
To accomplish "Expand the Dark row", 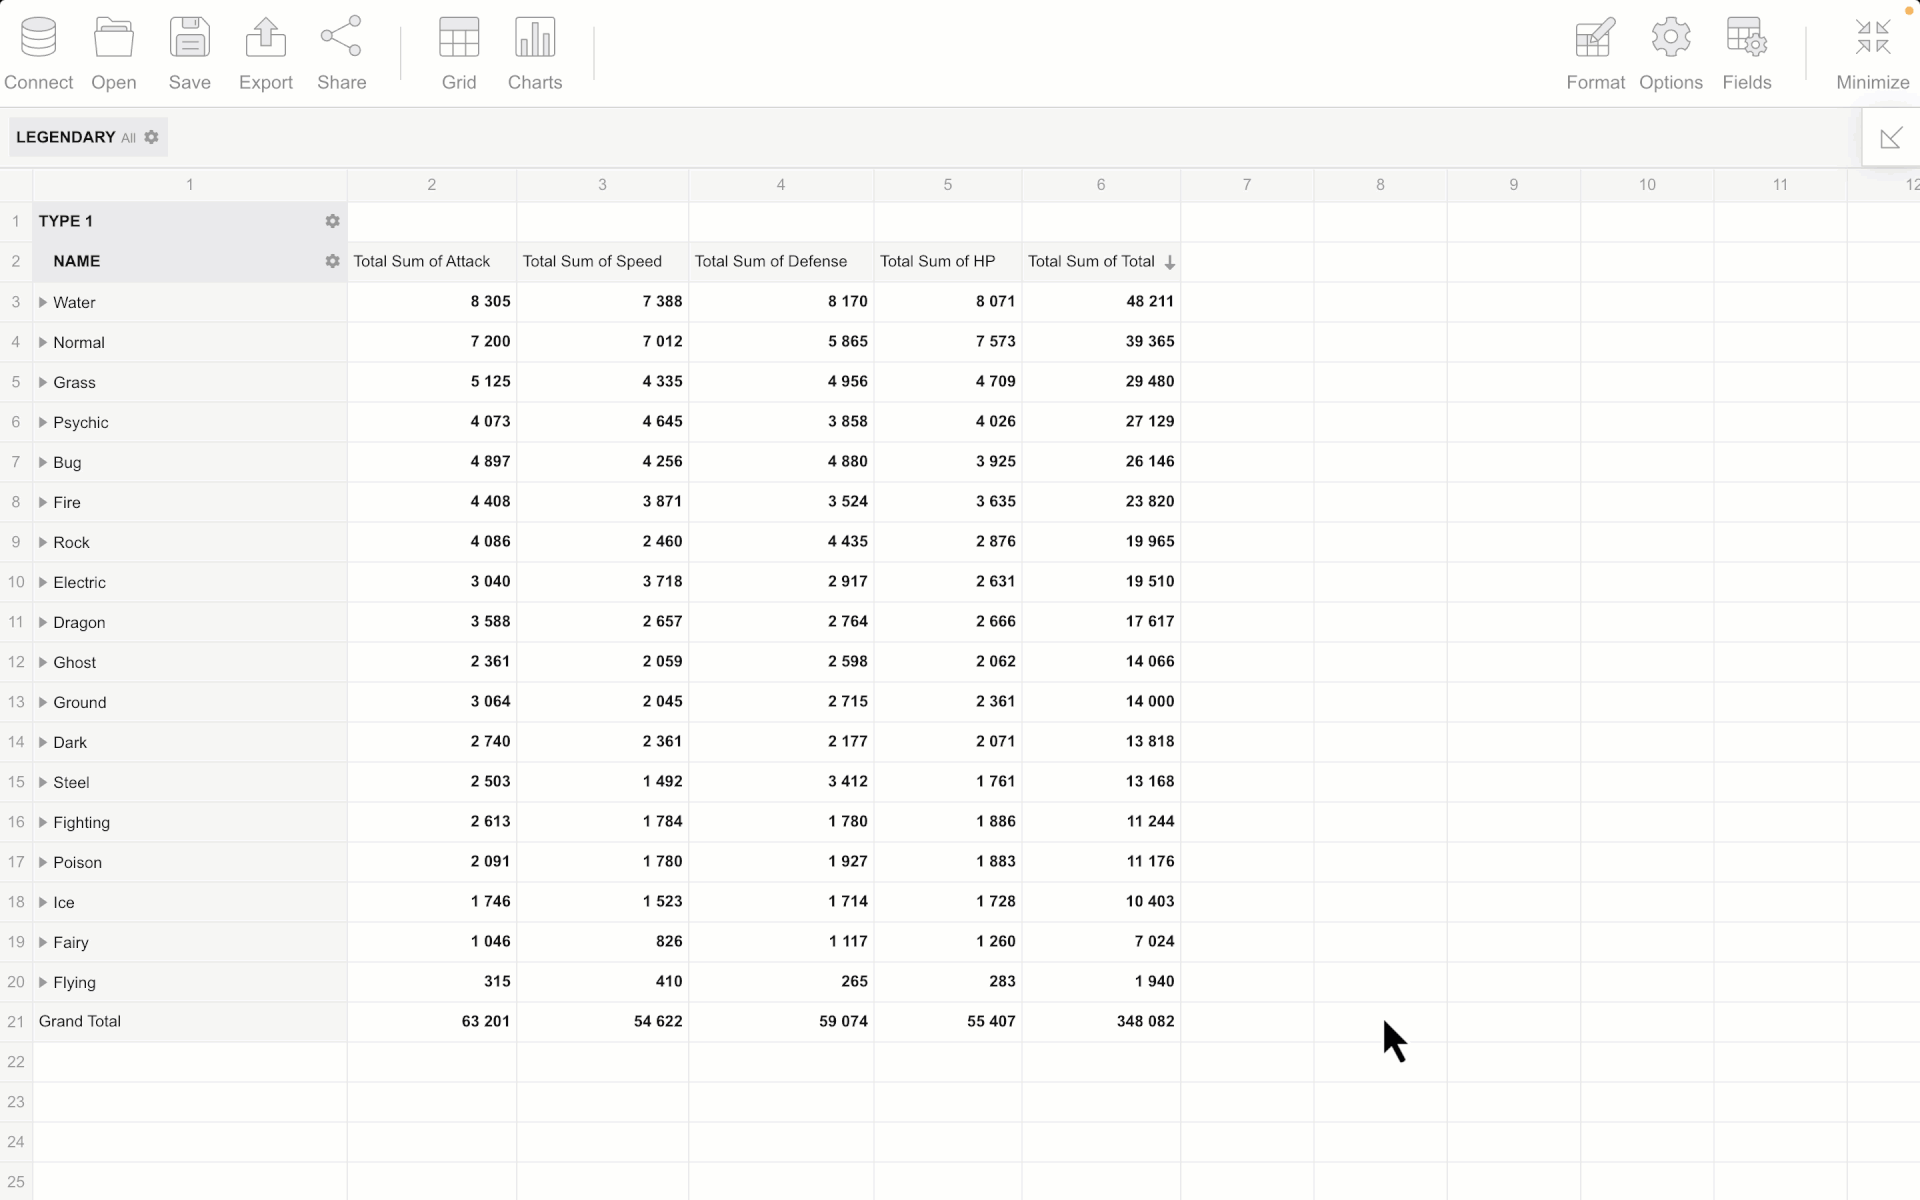I will [x=43, y=742].
